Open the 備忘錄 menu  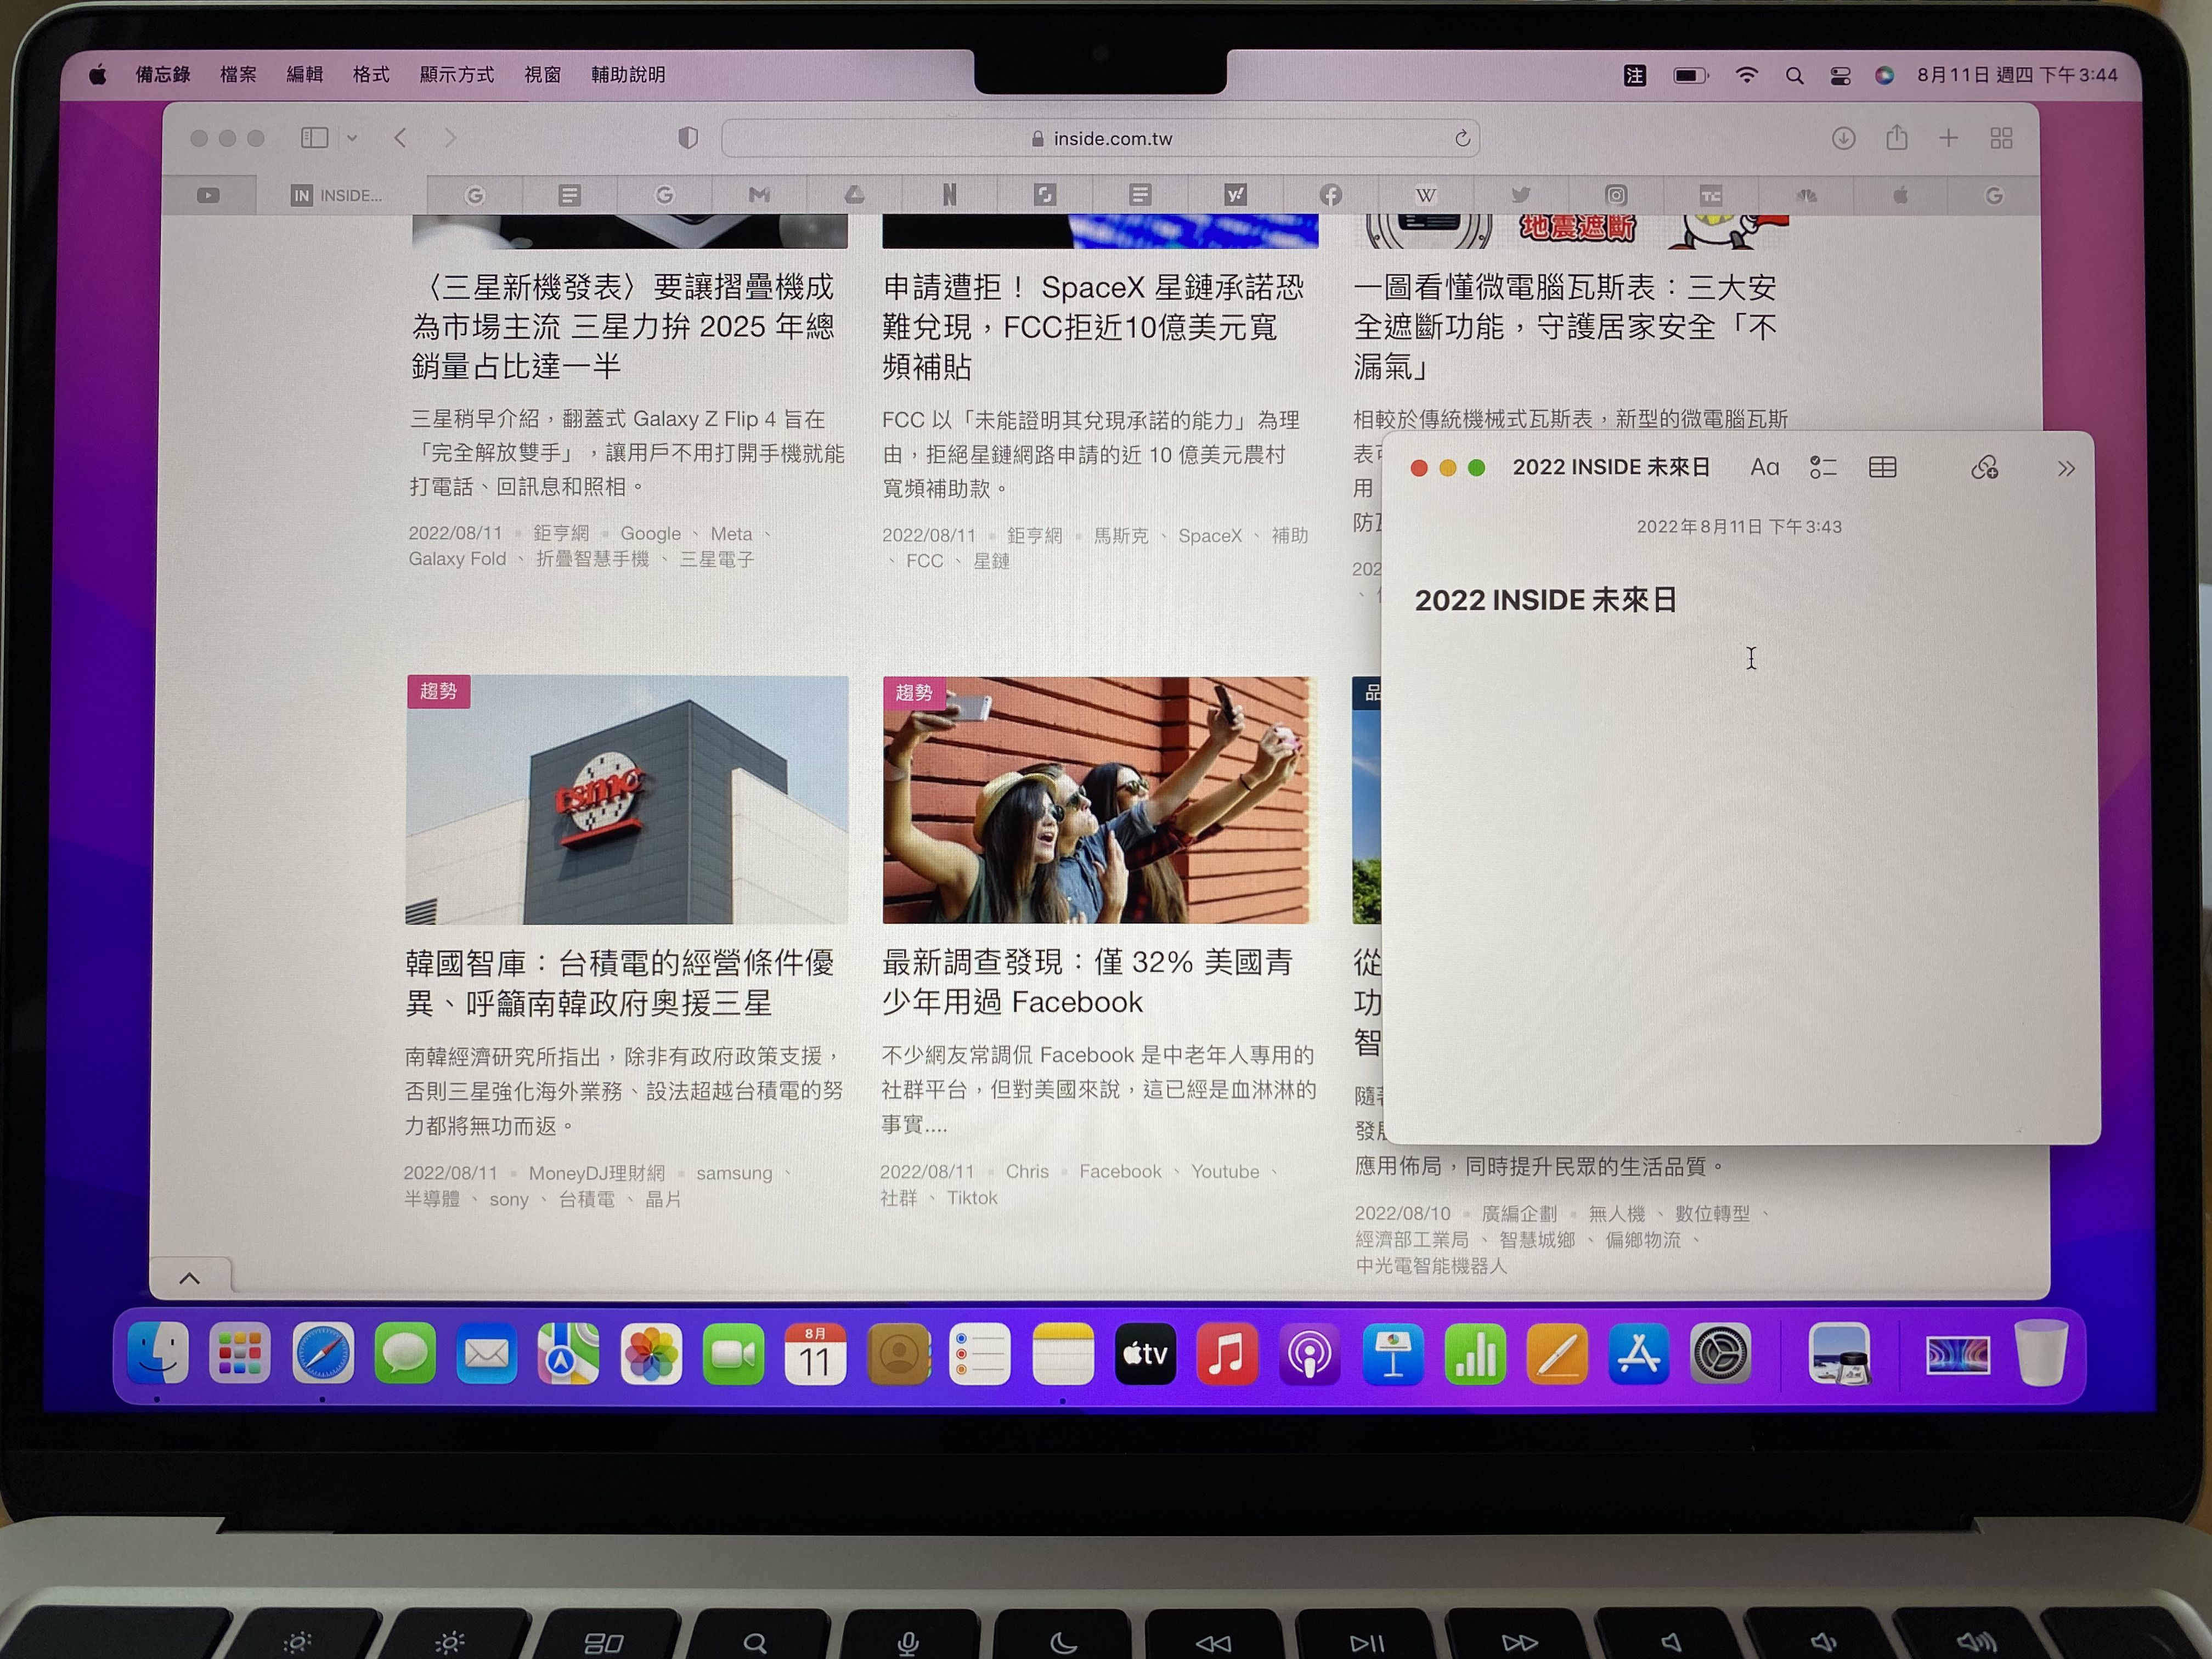pyautogui.click(x=163, y=75)
